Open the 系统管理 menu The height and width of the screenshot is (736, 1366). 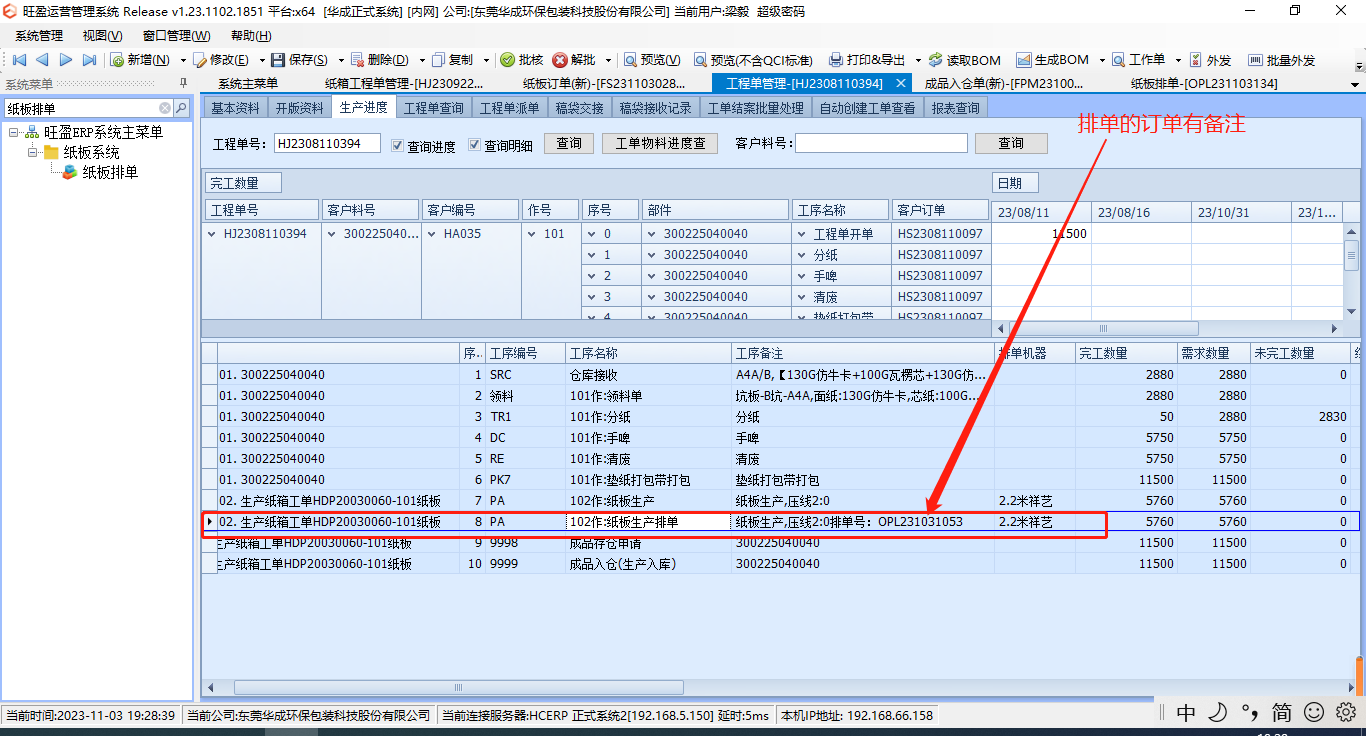(39, 36)
